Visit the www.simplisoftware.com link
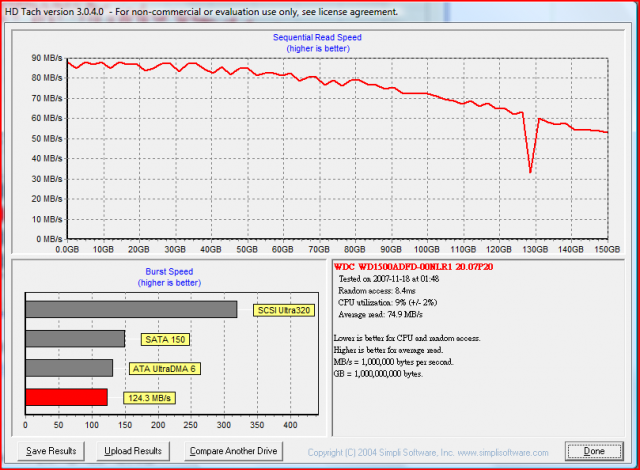The image size is (640, 470). (503, 452)
